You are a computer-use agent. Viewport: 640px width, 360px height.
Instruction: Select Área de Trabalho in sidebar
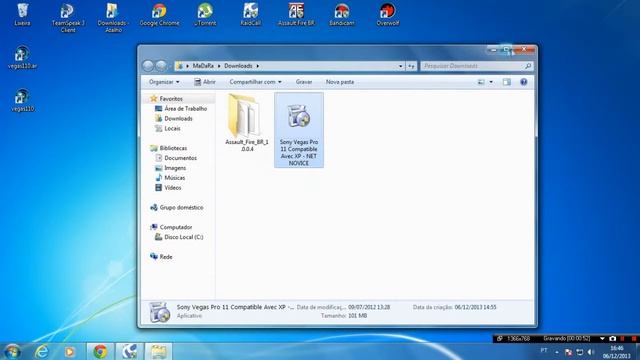pos(185,109)
